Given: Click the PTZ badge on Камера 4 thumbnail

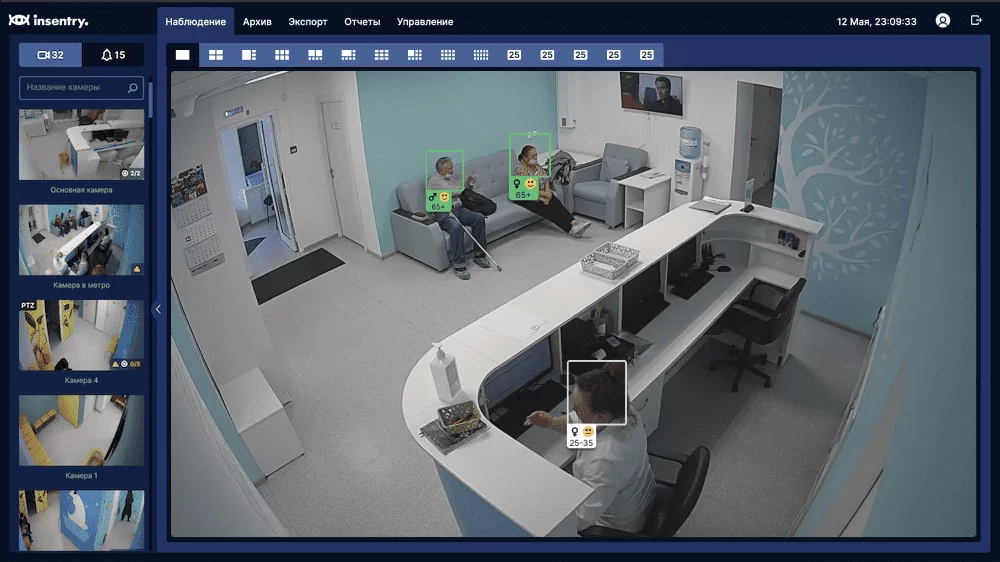Looking at the screenshot, I should point(27,306).
